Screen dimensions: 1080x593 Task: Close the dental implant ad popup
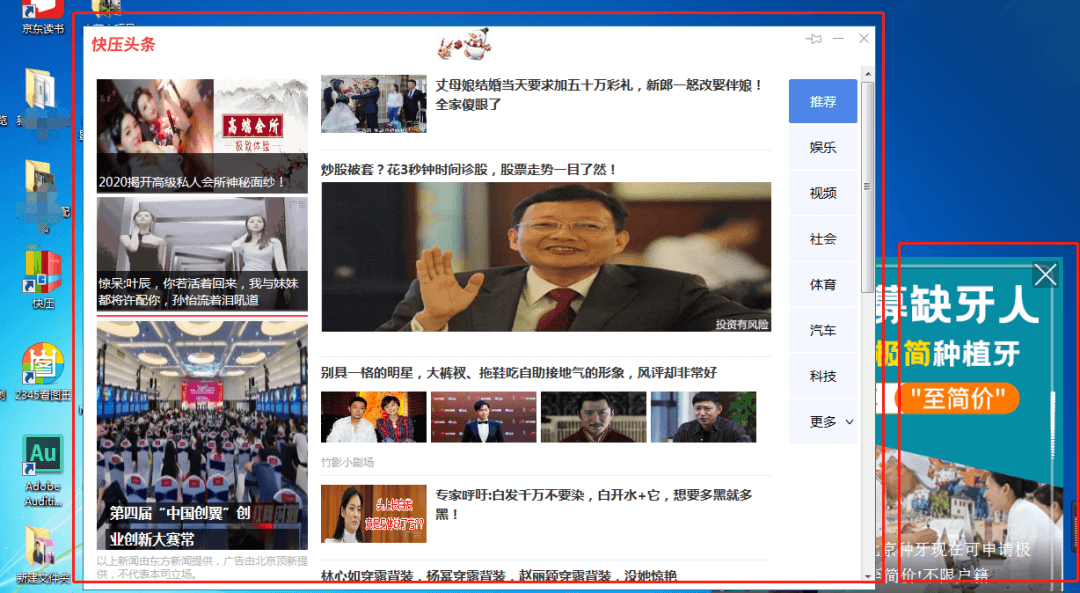click(1045, 275)
